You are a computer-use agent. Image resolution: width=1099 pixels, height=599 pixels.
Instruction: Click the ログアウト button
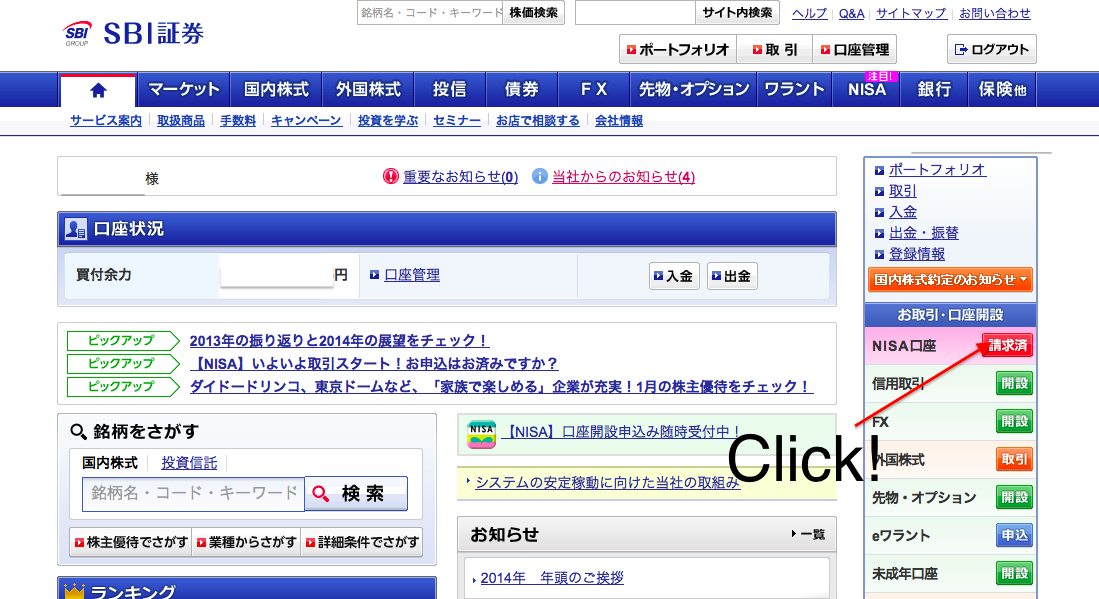coord(992,50)
